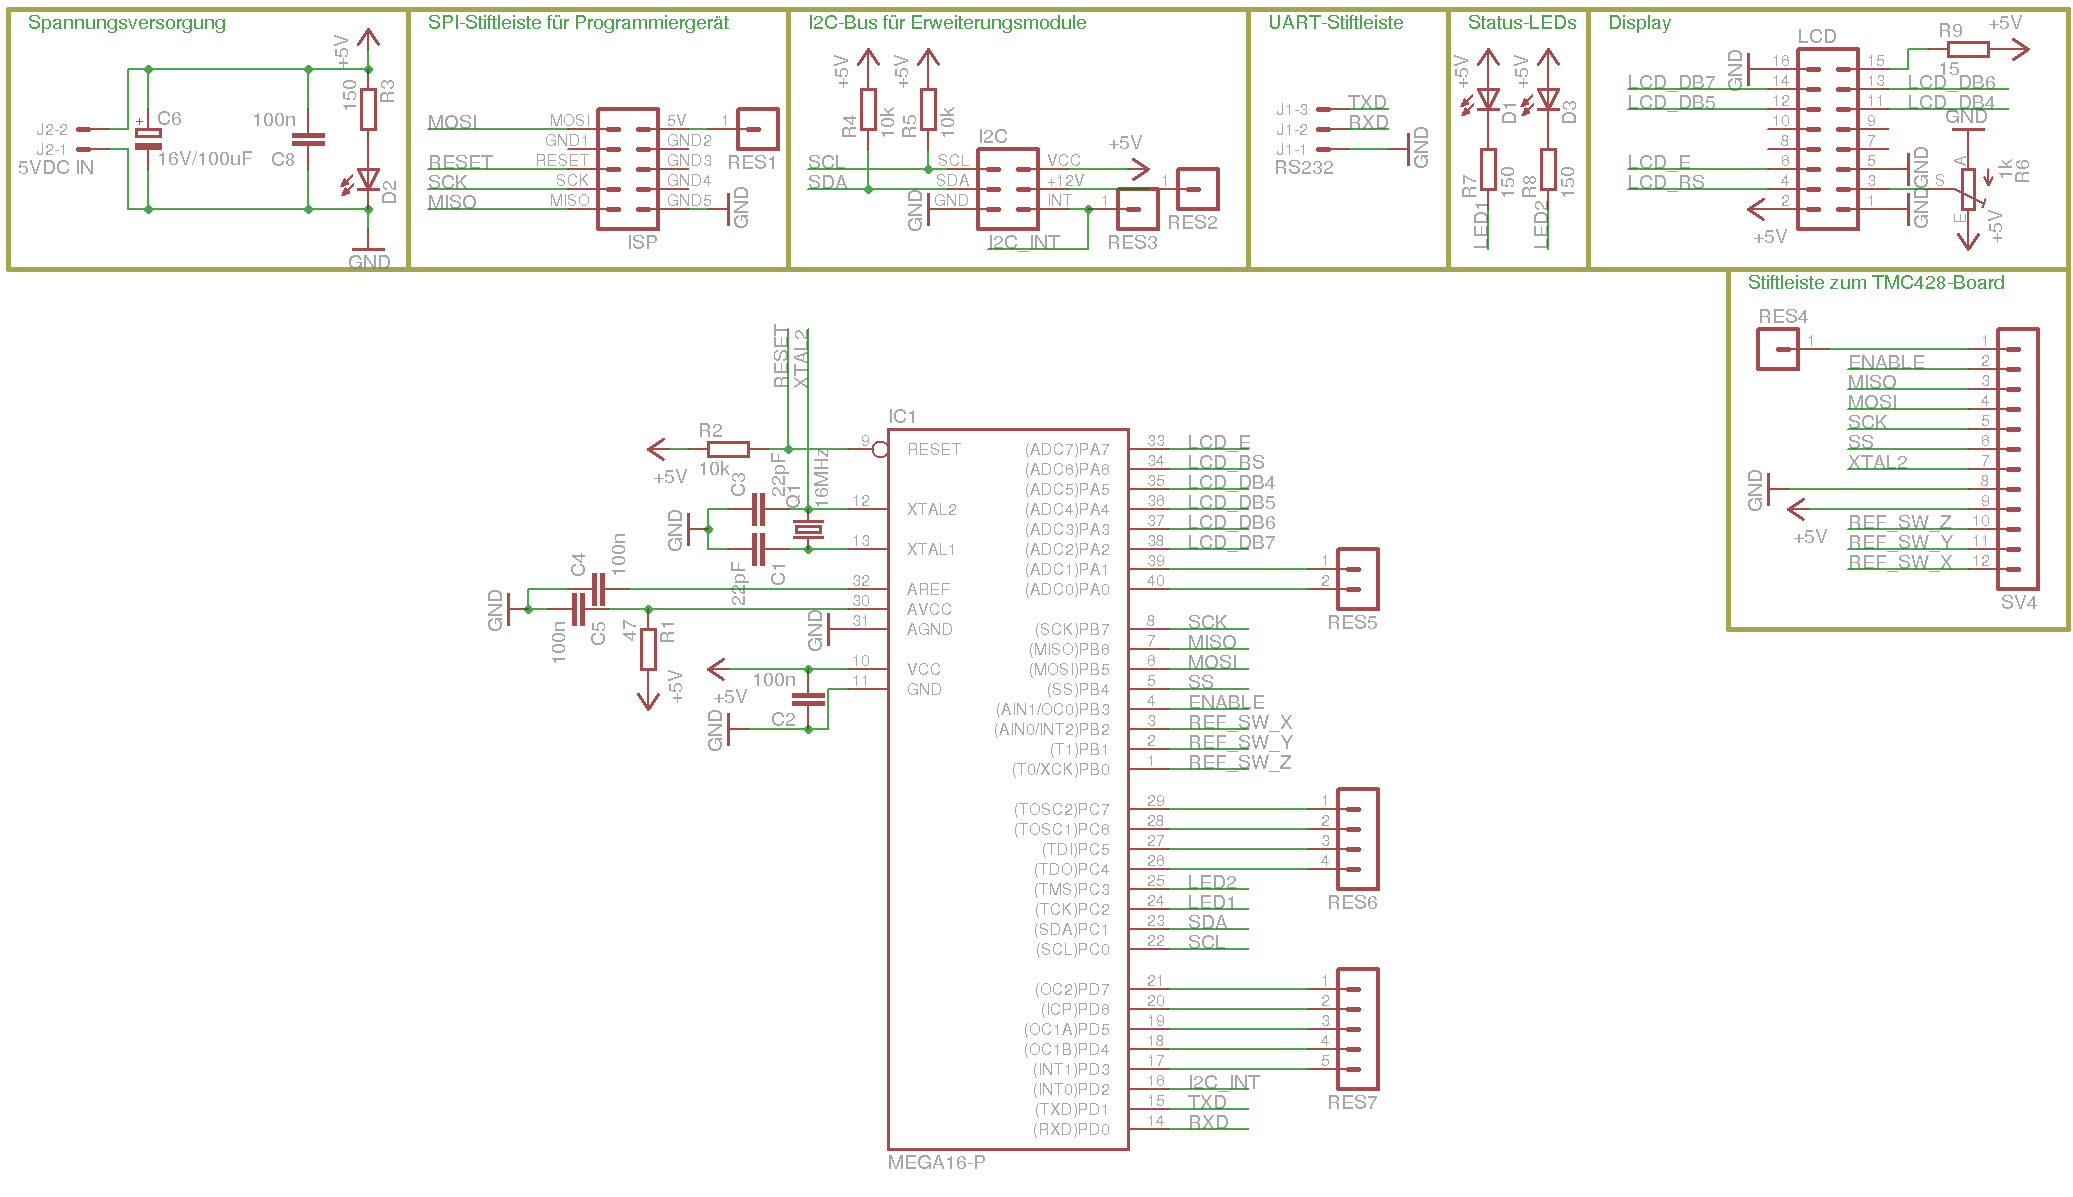This screenshot has width=2073, height=1197.
Task: Click the R7 150 ohm resistor
Action: (x=1488, y=169)
